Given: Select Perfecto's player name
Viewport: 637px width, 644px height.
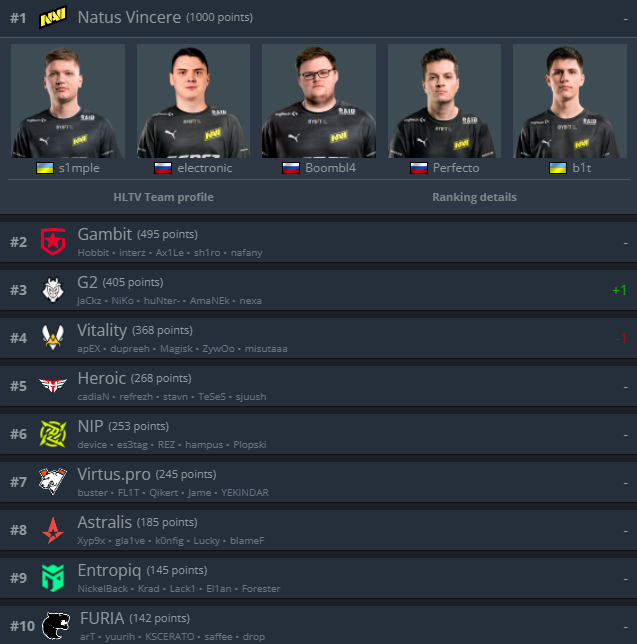Looking at the screenshot, I should point(456,168).
